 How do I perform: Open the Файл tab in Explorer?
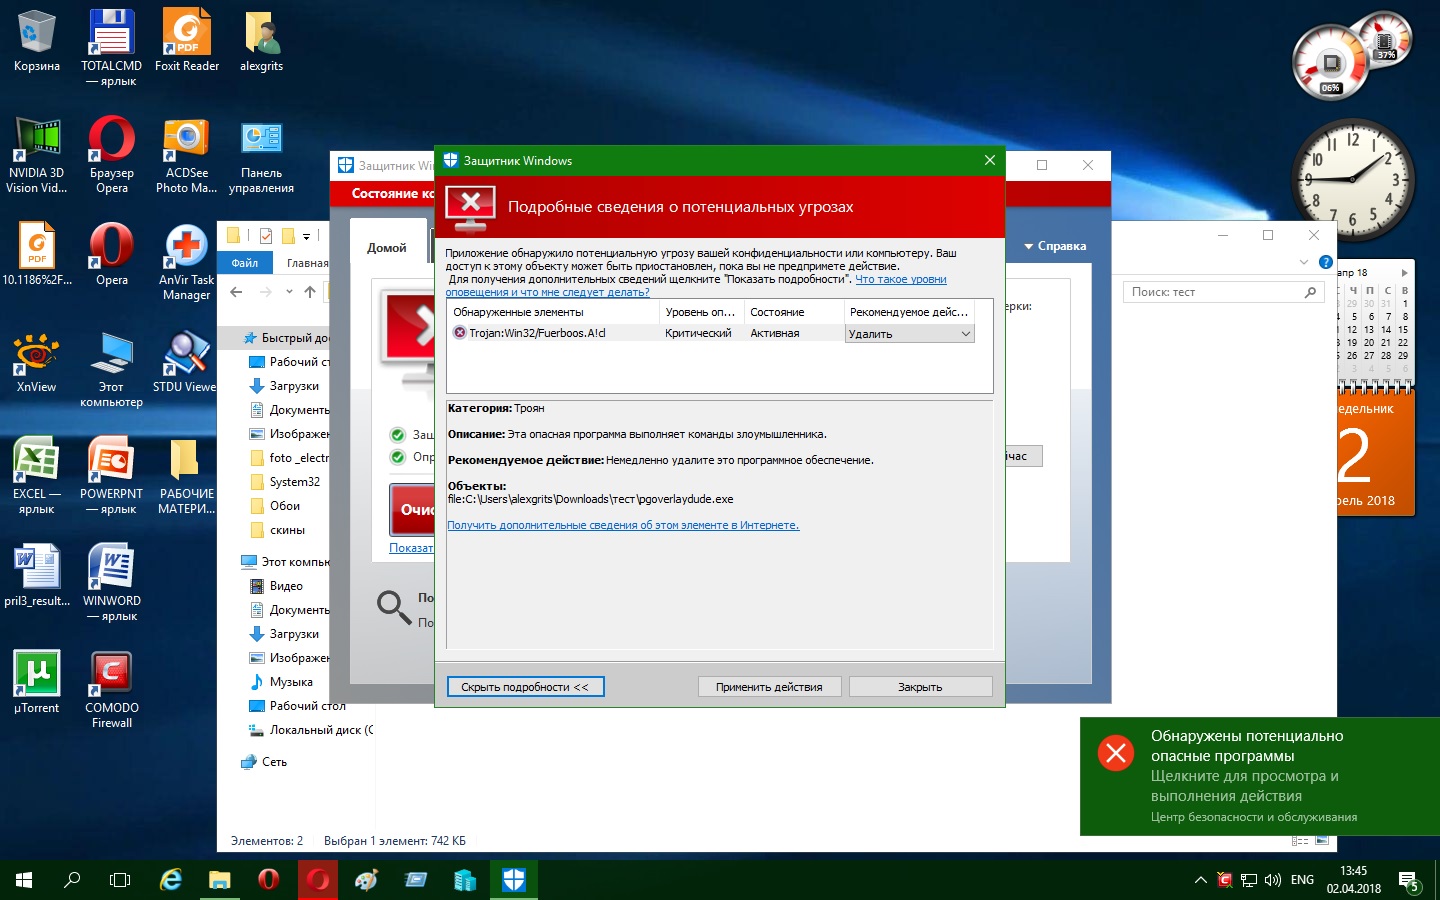click(x=245, y=263)
